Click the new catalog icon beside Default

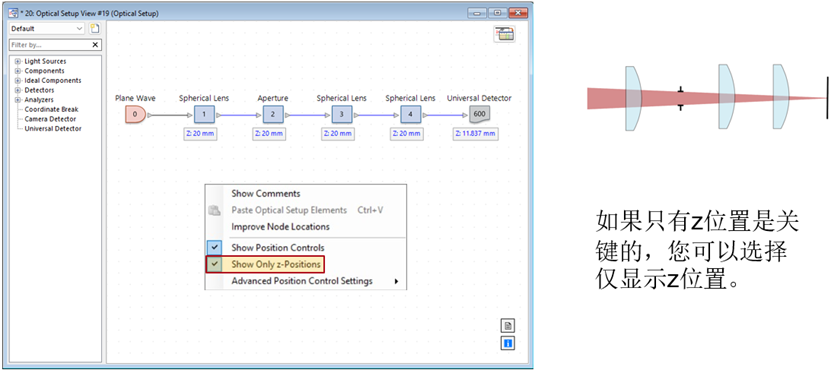pyautogui.click(x=94, y=29)
